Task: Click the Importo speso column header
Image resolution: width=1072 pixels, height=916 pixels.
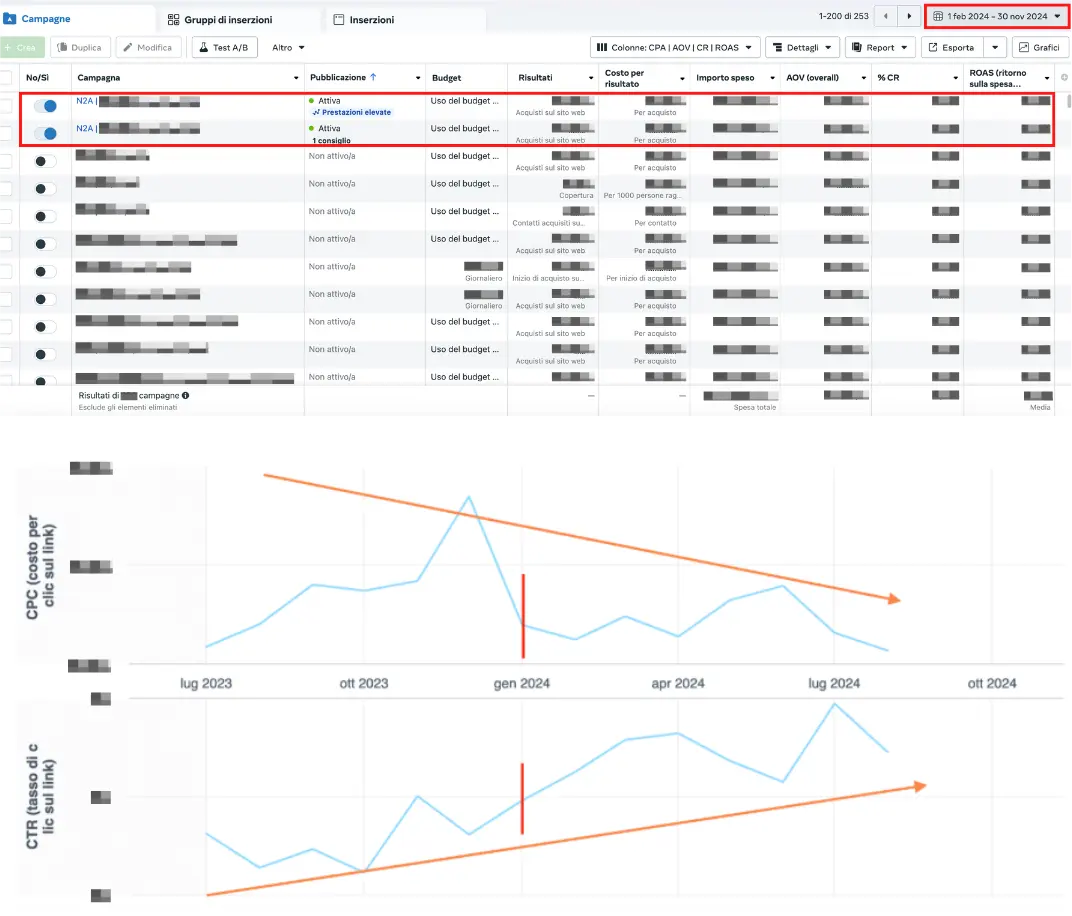Action: click(x=726, y=78)
